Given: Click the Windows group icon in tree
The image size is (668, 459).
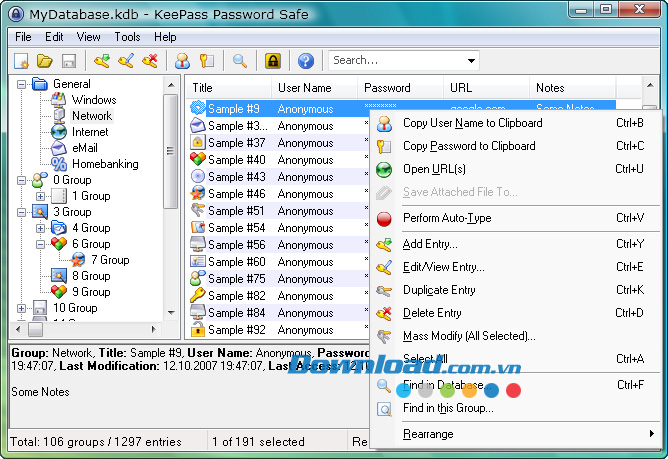Looking at the screenshot, I should [x=58, y=100].
